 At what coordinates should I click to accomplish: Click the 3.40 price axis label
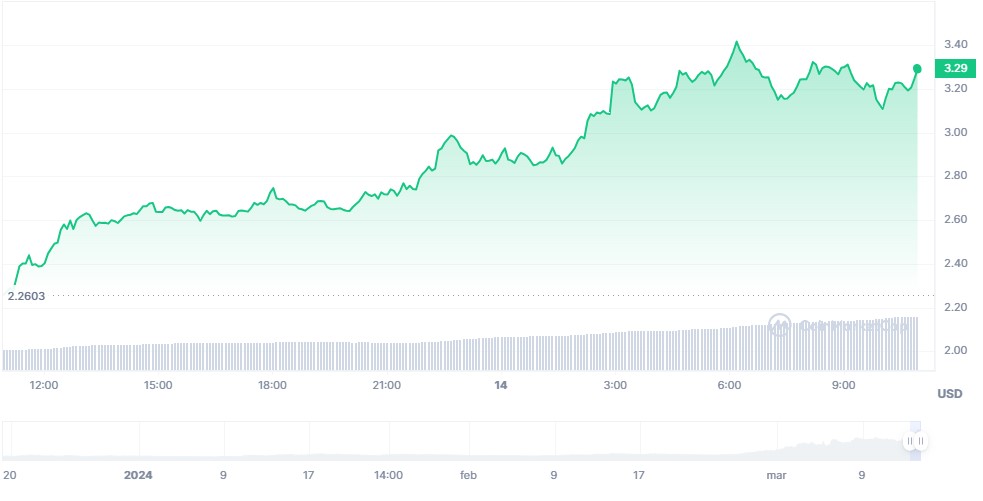[x=955, y=44]
